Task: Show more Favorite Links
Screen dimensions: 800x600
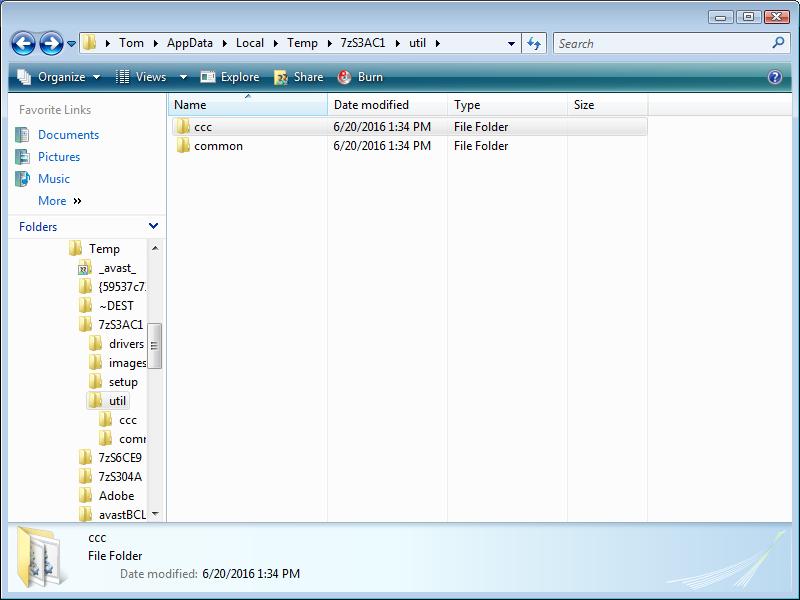Action: 59,201
